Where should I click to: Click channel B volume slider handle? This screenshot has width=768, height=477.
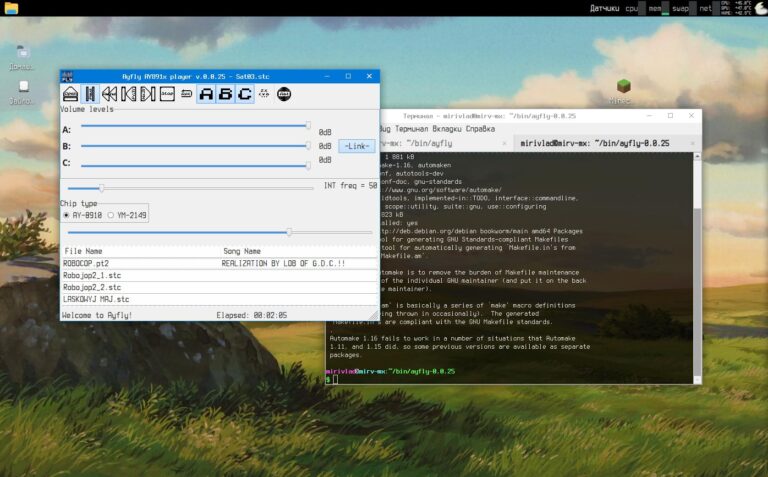click(x=308, y=146)
